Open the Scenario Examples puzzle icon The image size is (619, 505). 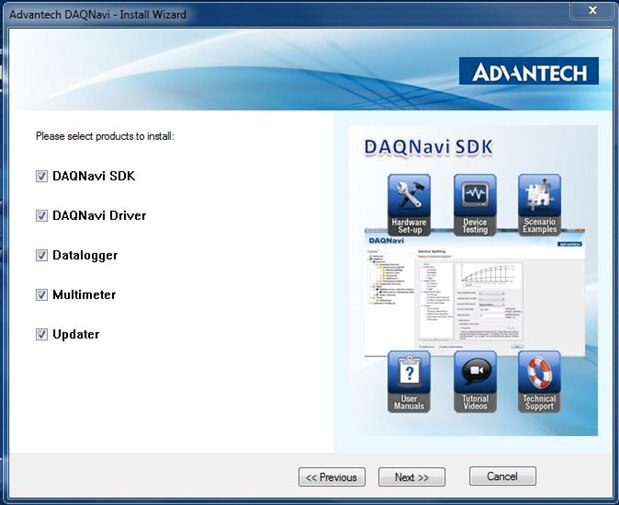pyautogui.click(x=539, y=204)
